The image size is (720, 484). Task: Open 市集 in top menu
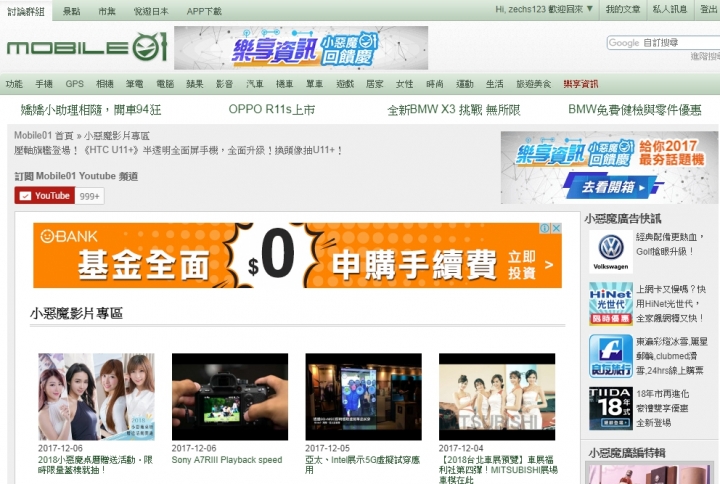pyautogui.click(x=107, y=11)
